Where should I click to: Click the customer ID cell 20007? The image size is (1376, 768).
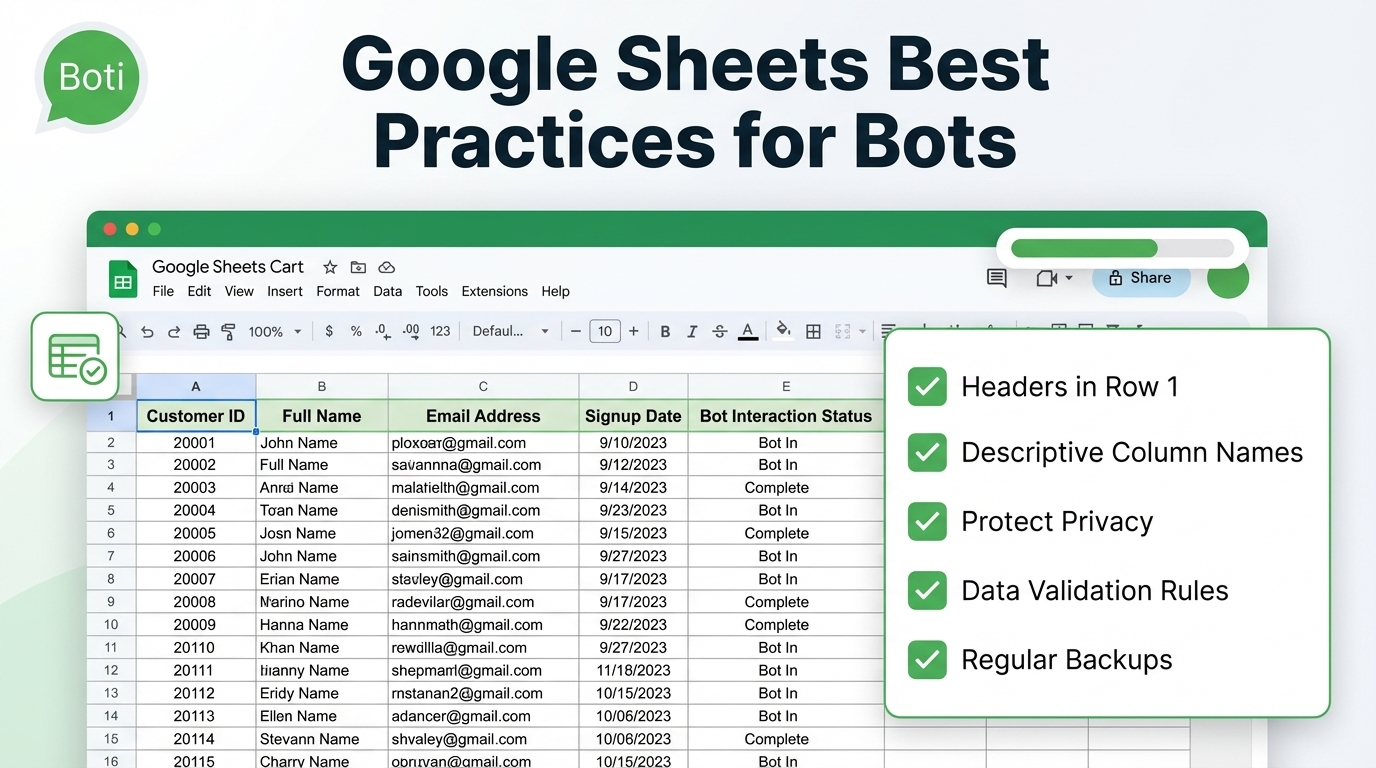click(196, 579)
